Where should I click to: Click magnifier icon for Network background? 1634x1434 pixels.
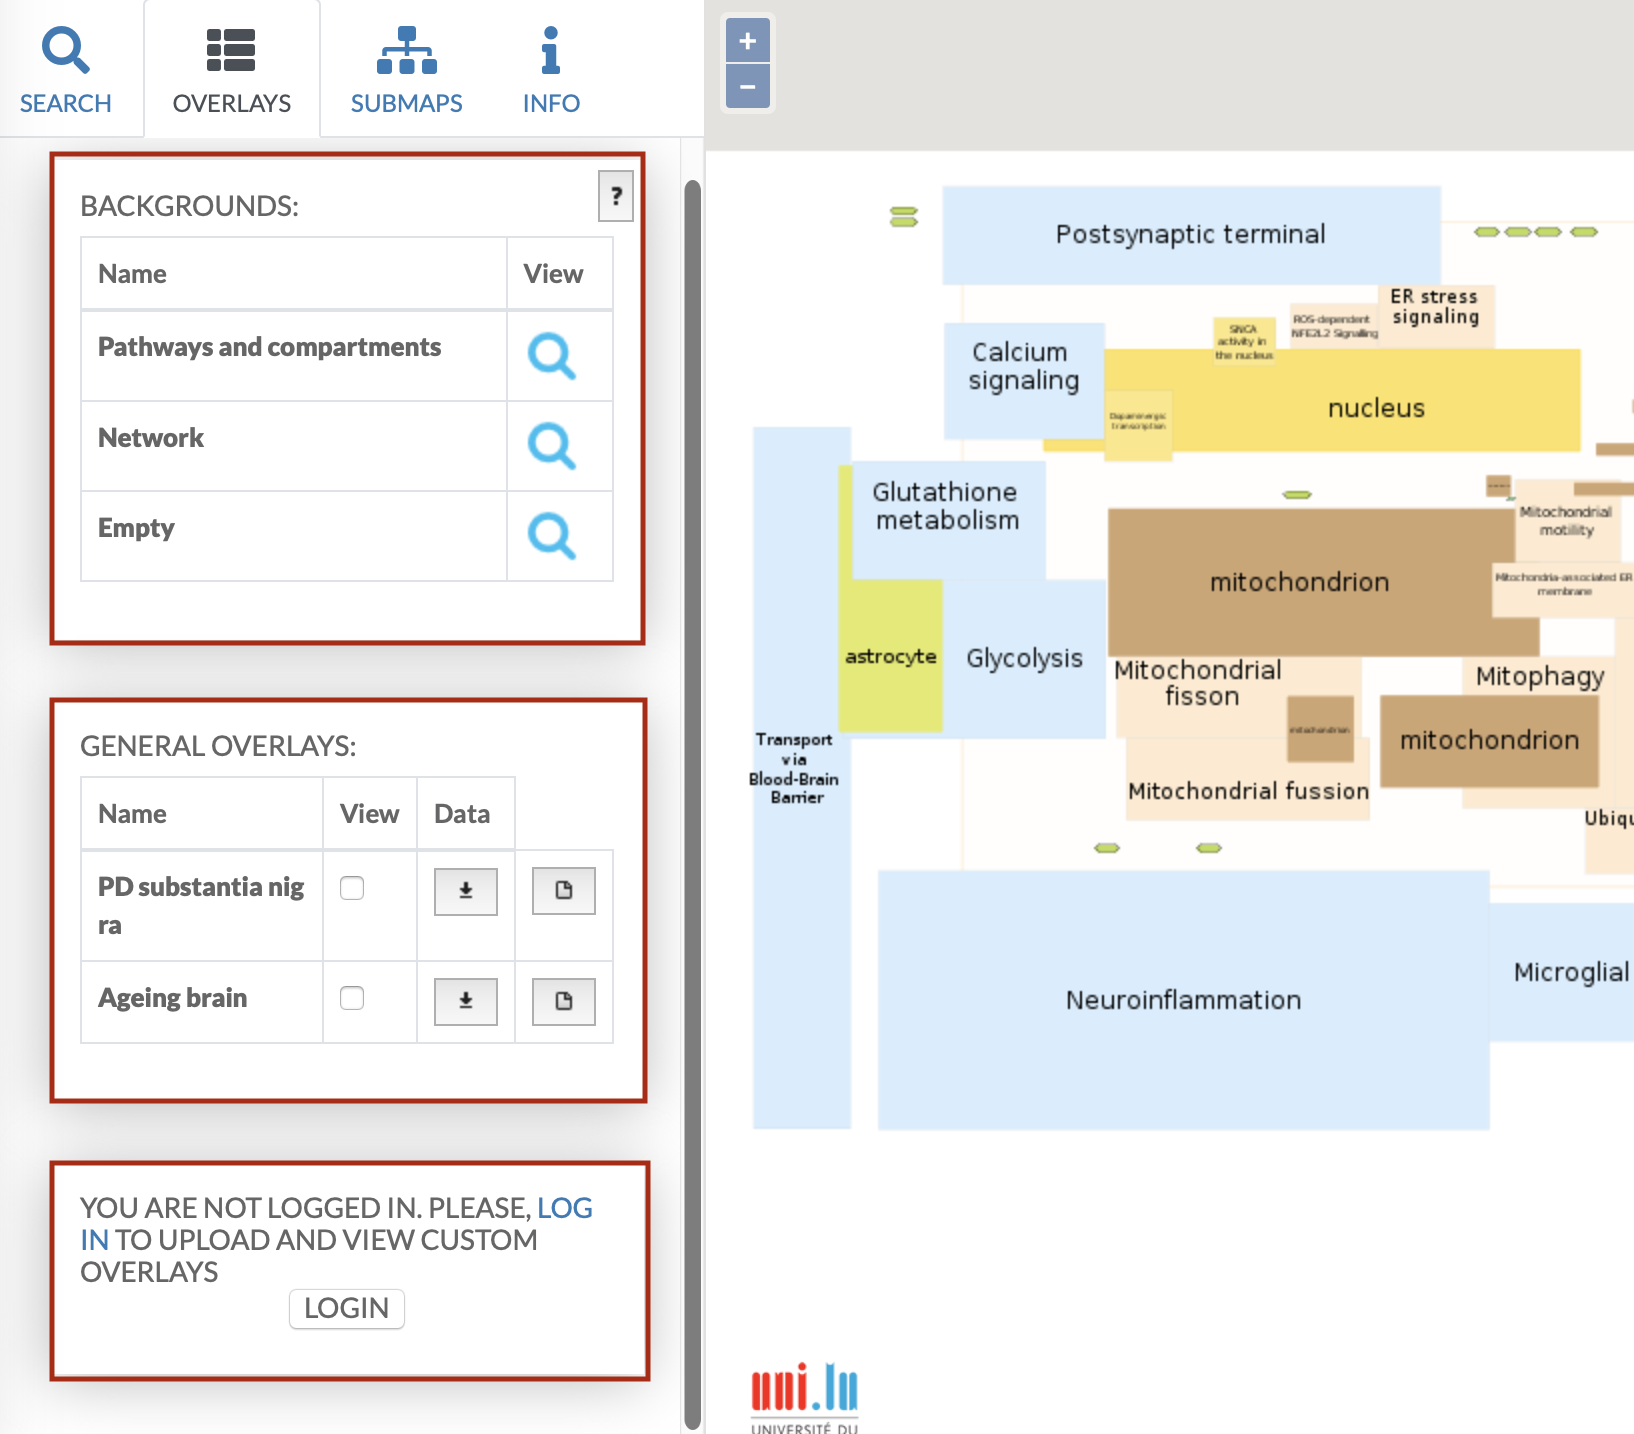click(551, 446)
